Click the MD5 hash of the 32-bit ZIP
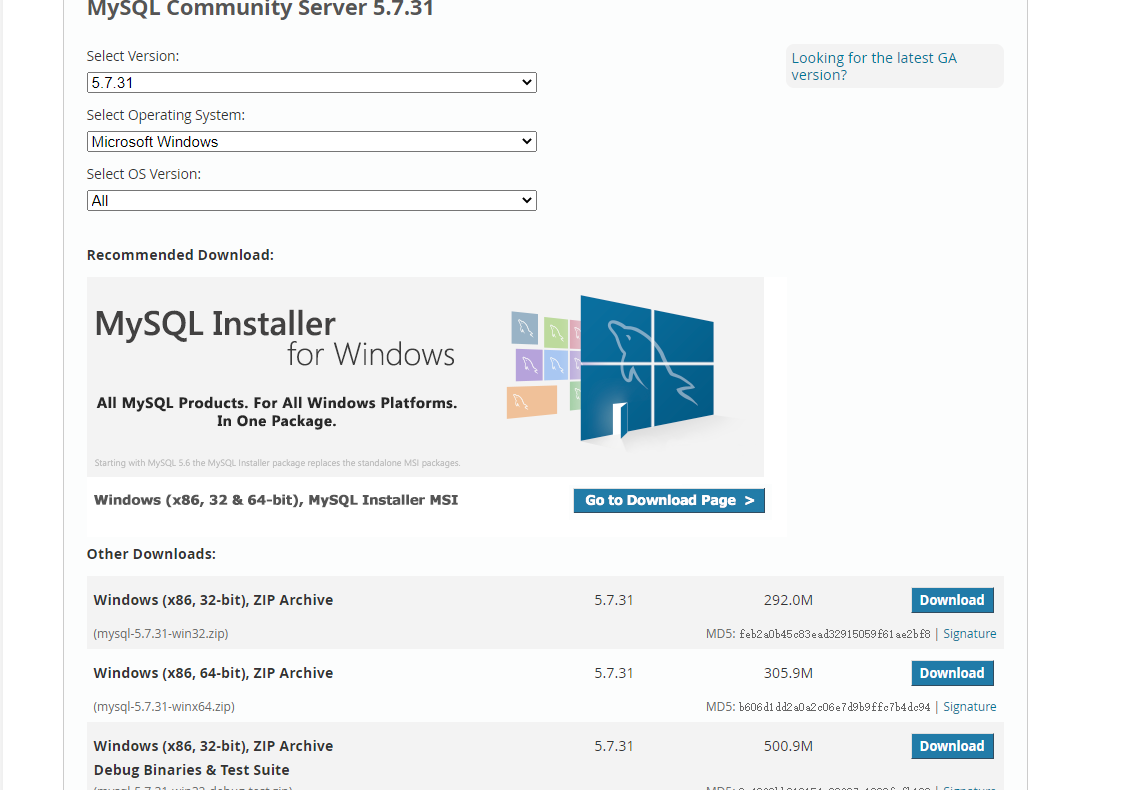The height and width of the screenshot is (790, 1131). coord(835,634)
